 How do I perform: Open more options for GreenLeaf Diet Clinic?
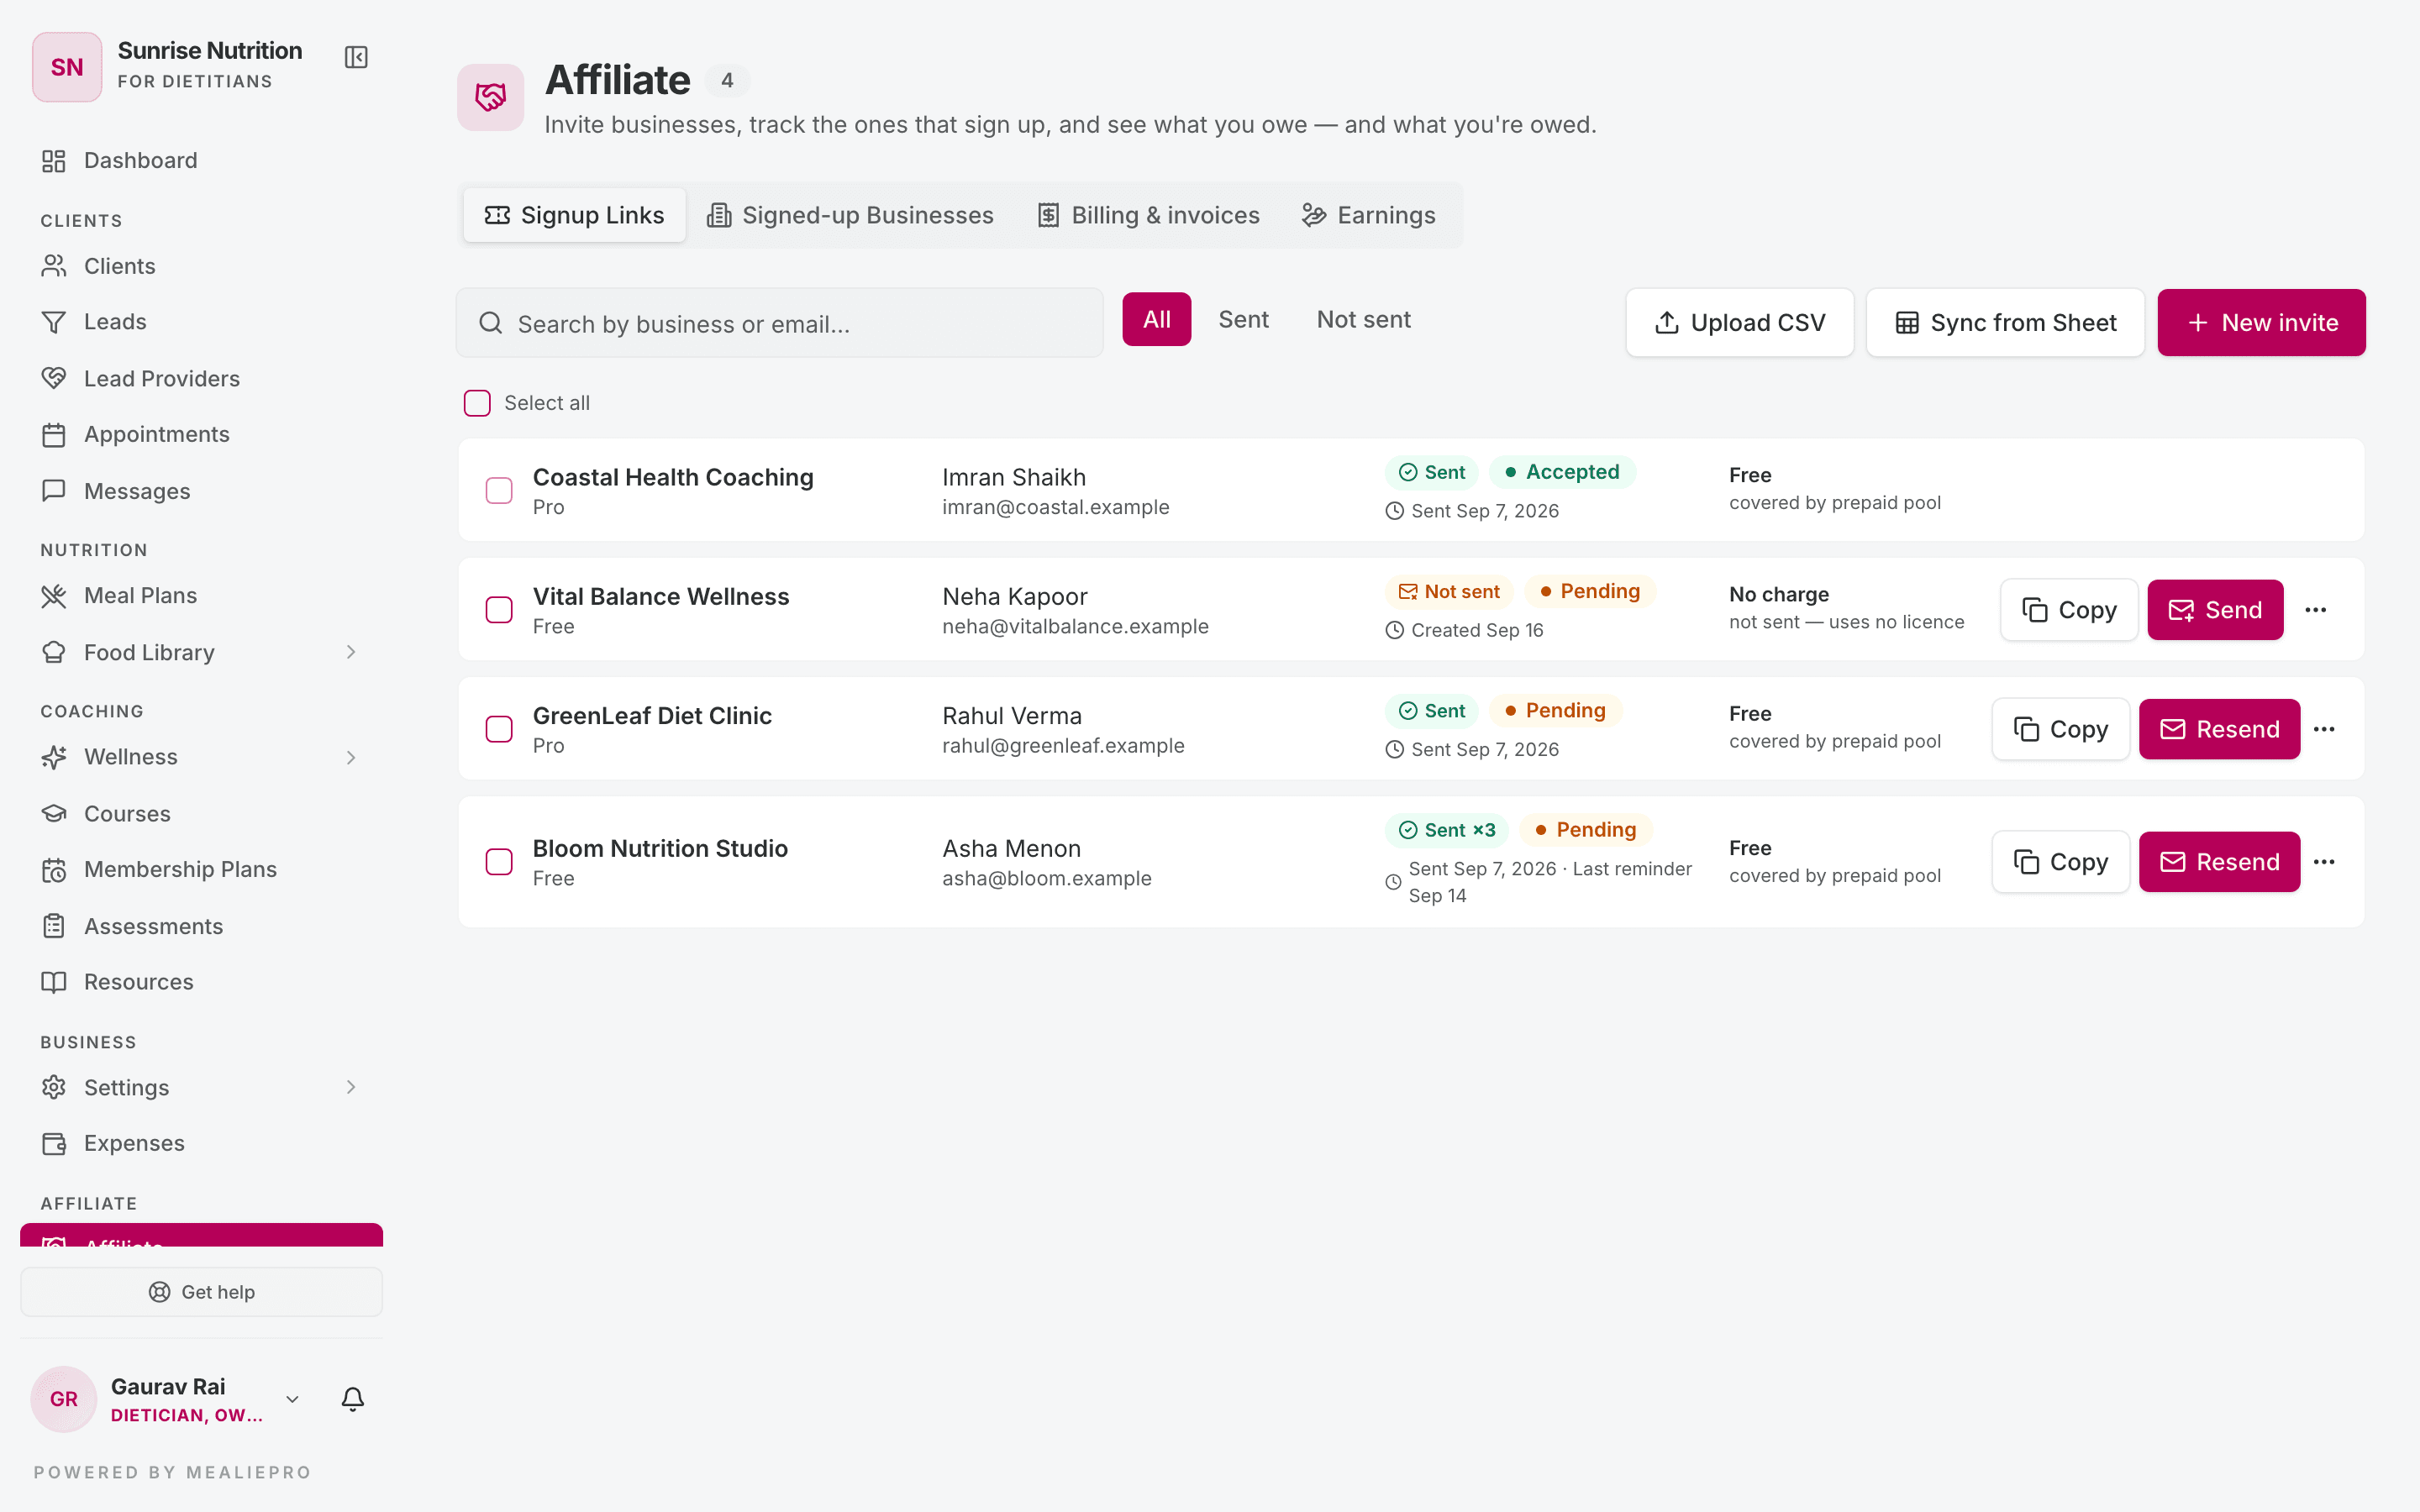point(2324,729)
